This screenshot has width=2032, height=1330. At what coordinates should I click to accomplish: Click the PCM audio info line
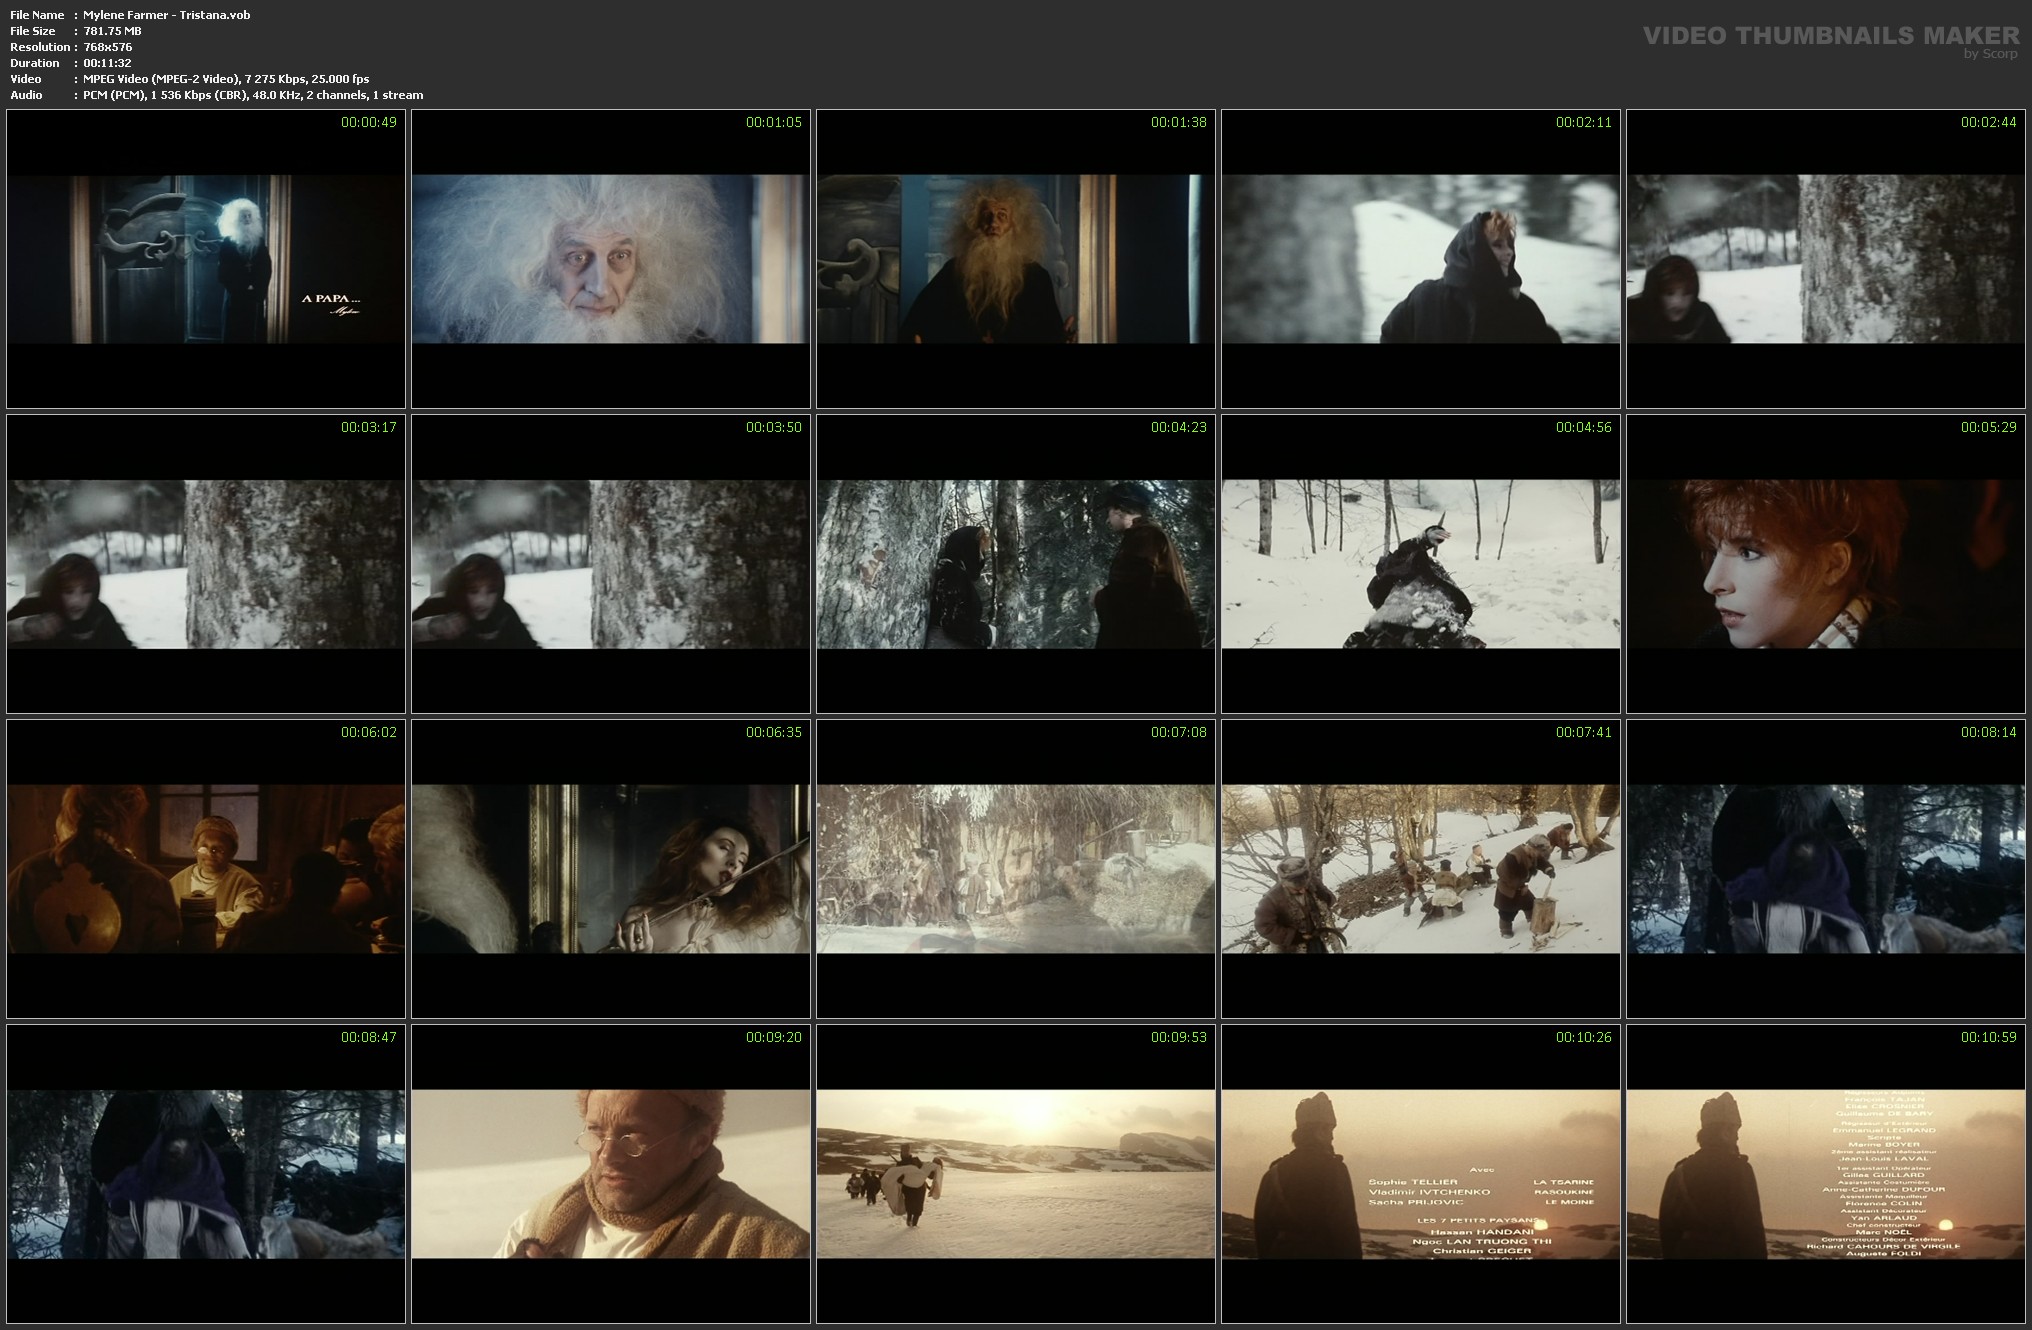coord(253,95)
